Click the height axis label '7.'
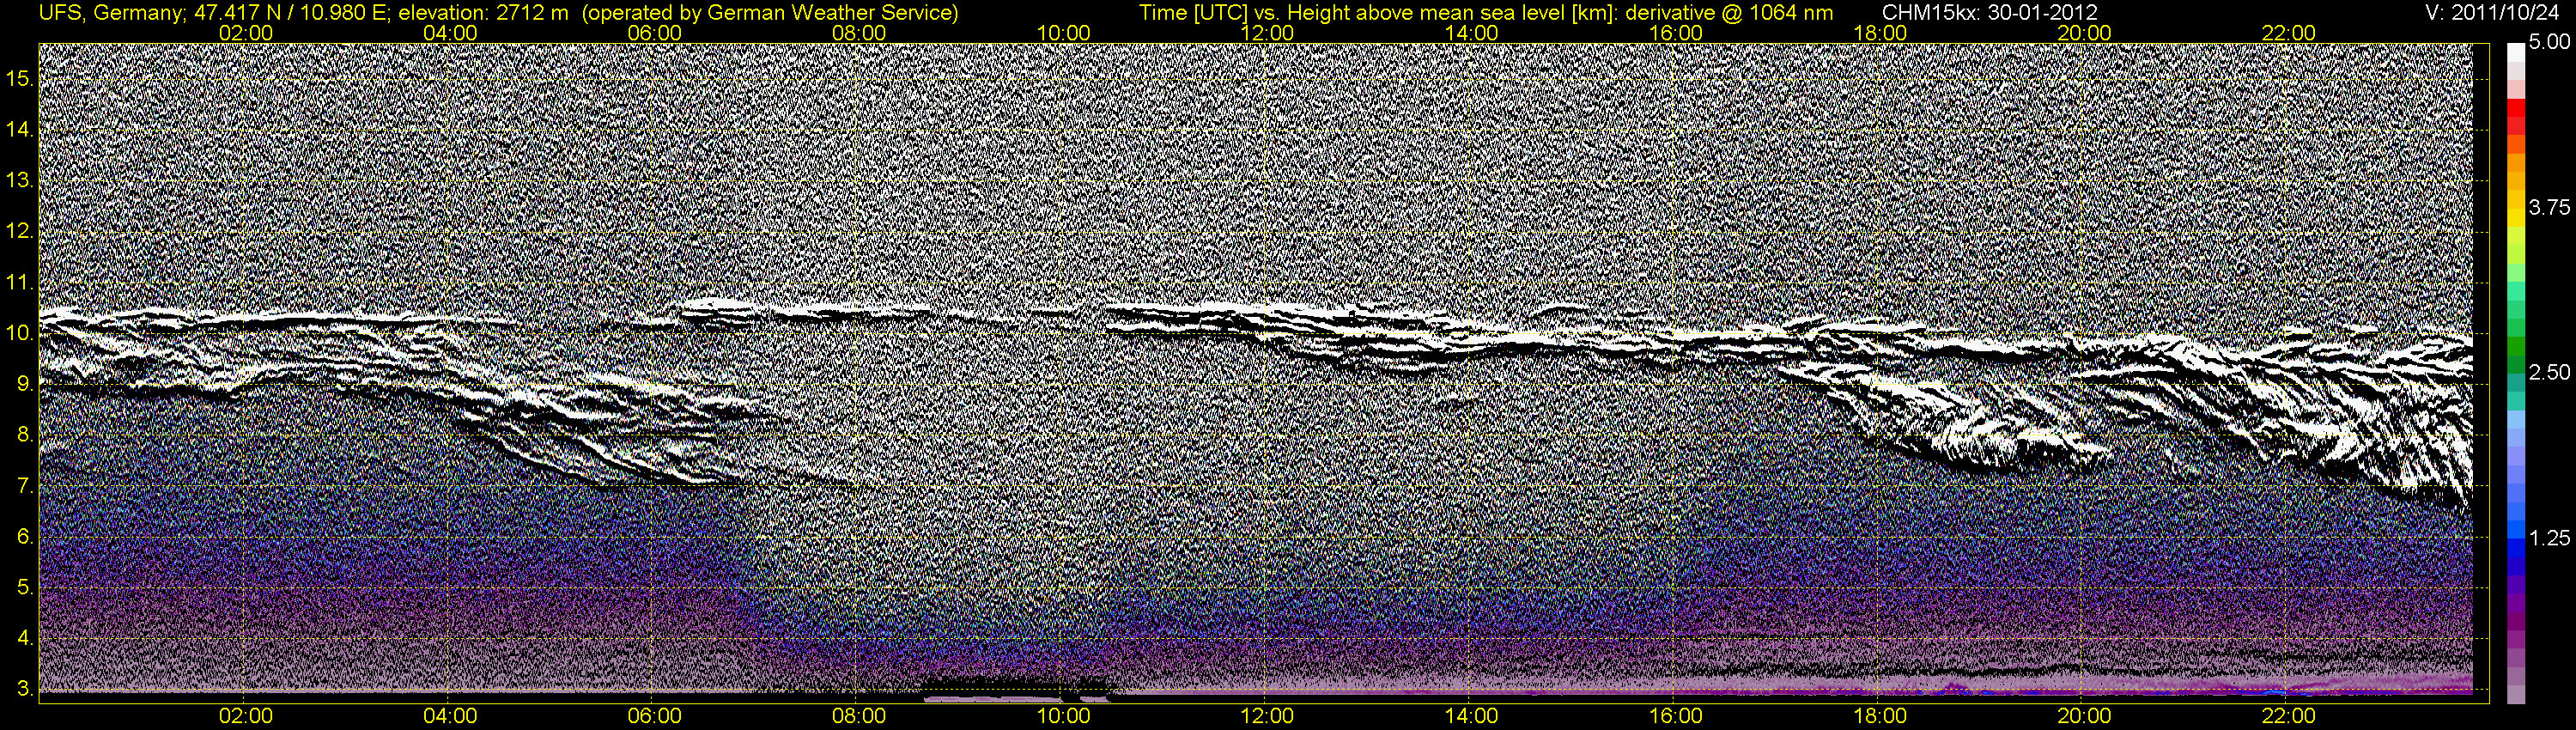 coord(25,486)
